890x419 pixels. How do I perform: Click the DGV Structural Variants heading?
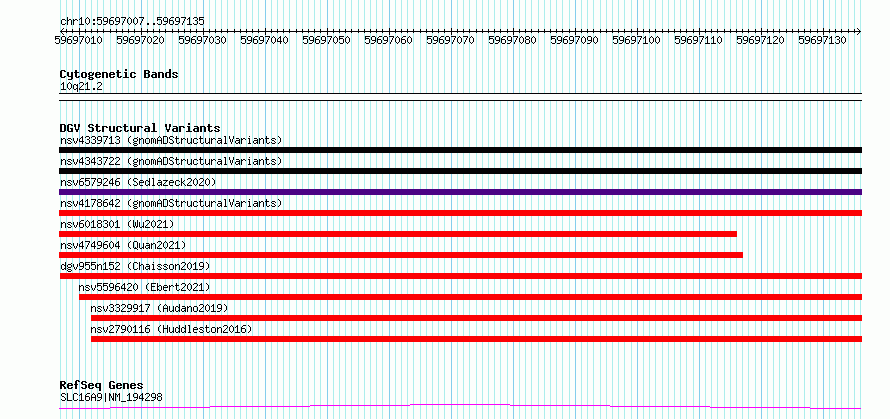pos(140,128)
